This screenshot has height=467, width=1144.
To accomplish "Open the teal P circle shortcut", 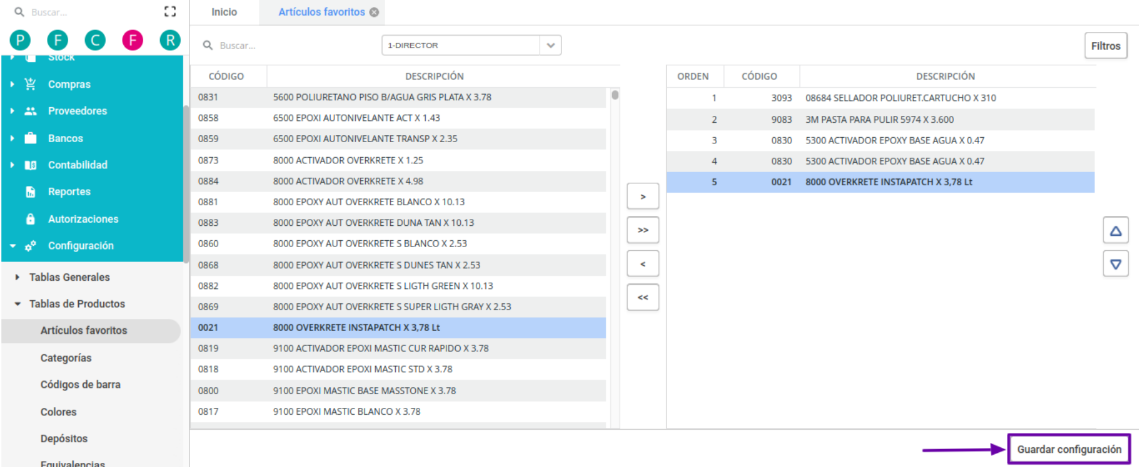I will (x=20, y=40).
